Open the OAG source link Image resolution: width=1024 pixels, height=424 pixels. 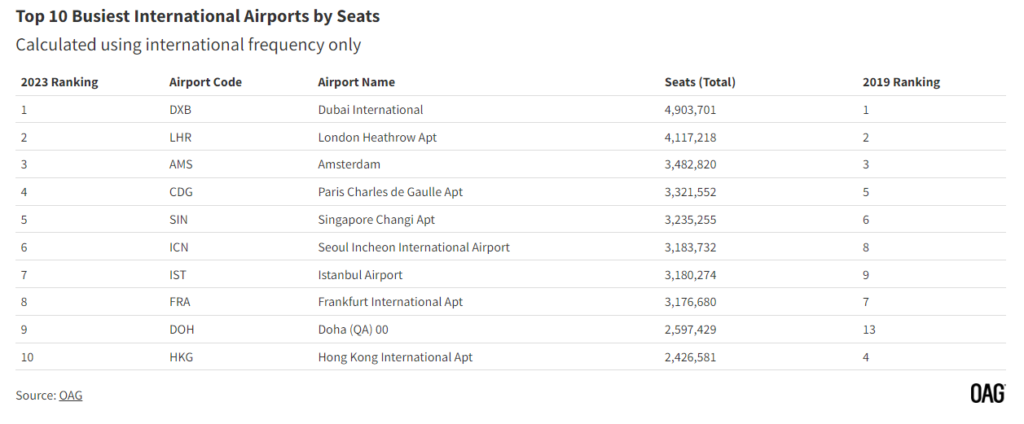(x=71, y=395)
